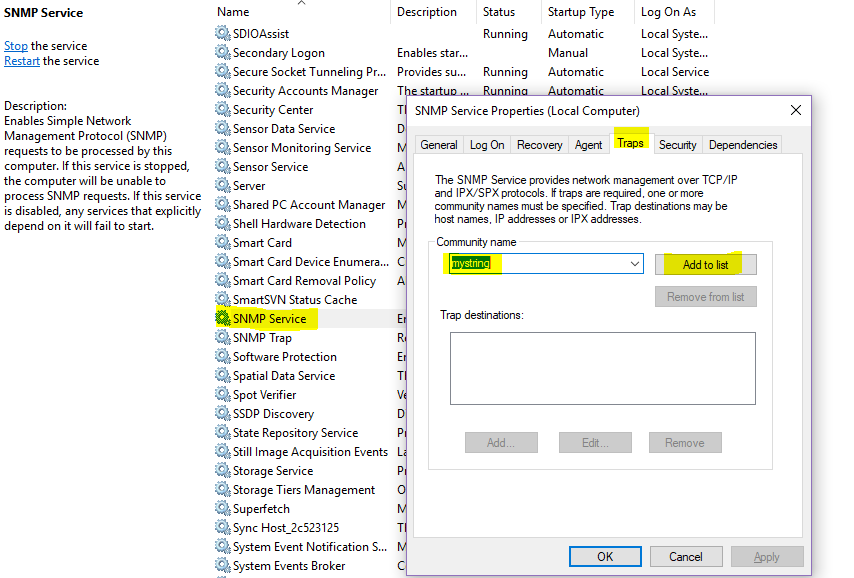Open the Dependencies tab
The height and width of the screenshot is (578, 854).
pos(742,144)
